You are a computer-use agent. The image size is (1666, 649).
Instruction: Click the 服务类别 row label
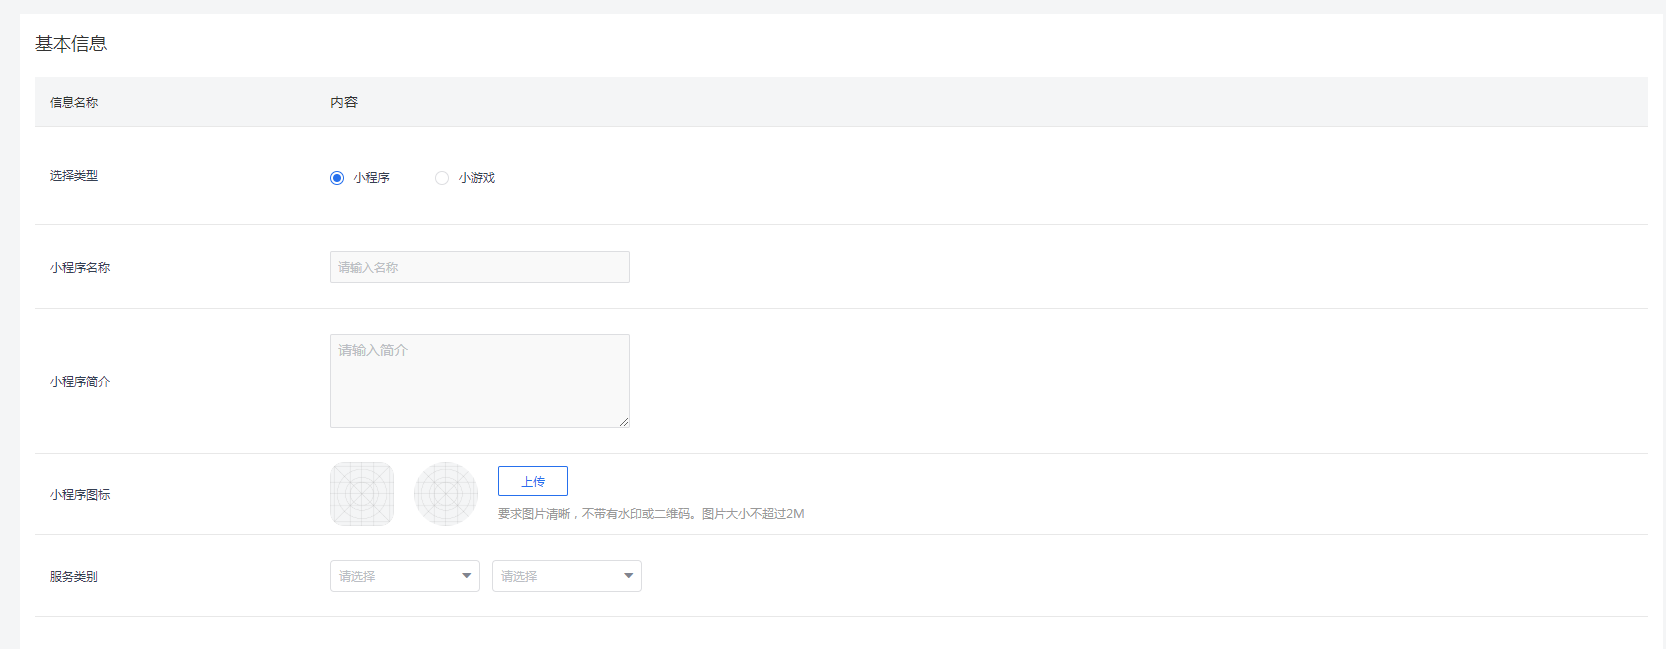click(74, 577)
